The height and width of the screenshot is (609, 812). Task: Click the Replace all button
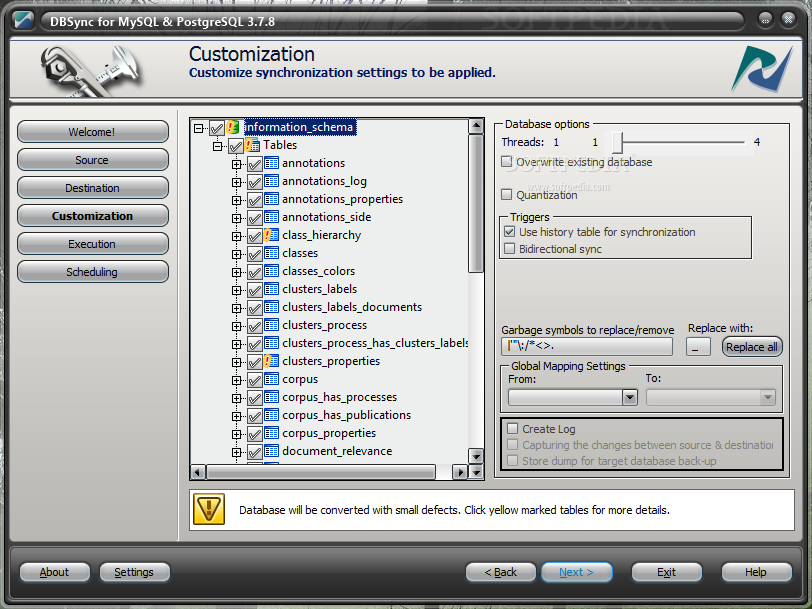tap(752, 346)
